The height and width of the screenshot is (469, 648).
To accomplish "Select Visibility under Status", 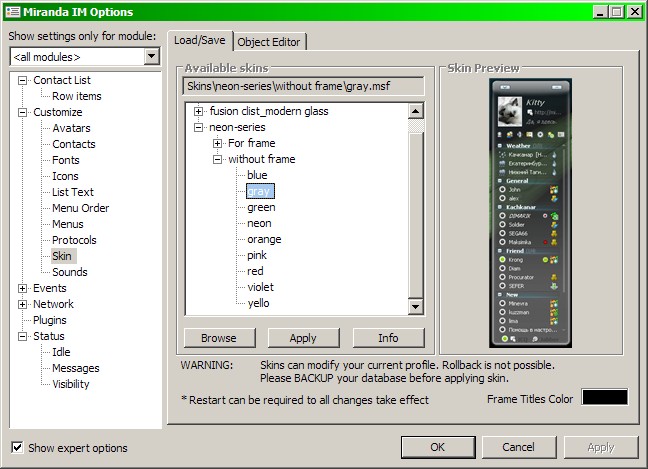I will point(71,384).
